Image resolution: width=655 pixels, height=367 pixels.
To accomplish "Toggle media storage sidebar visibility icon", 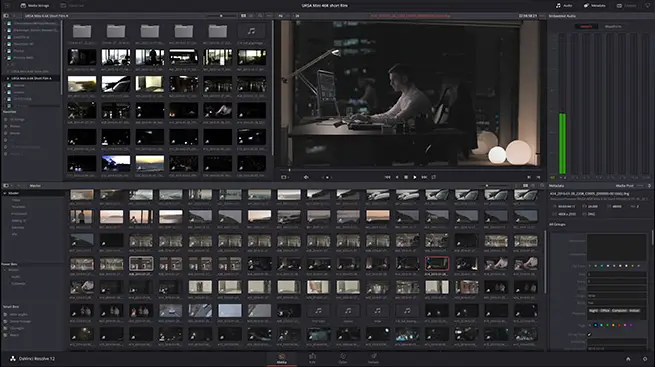I will click(x=6, y=16).
